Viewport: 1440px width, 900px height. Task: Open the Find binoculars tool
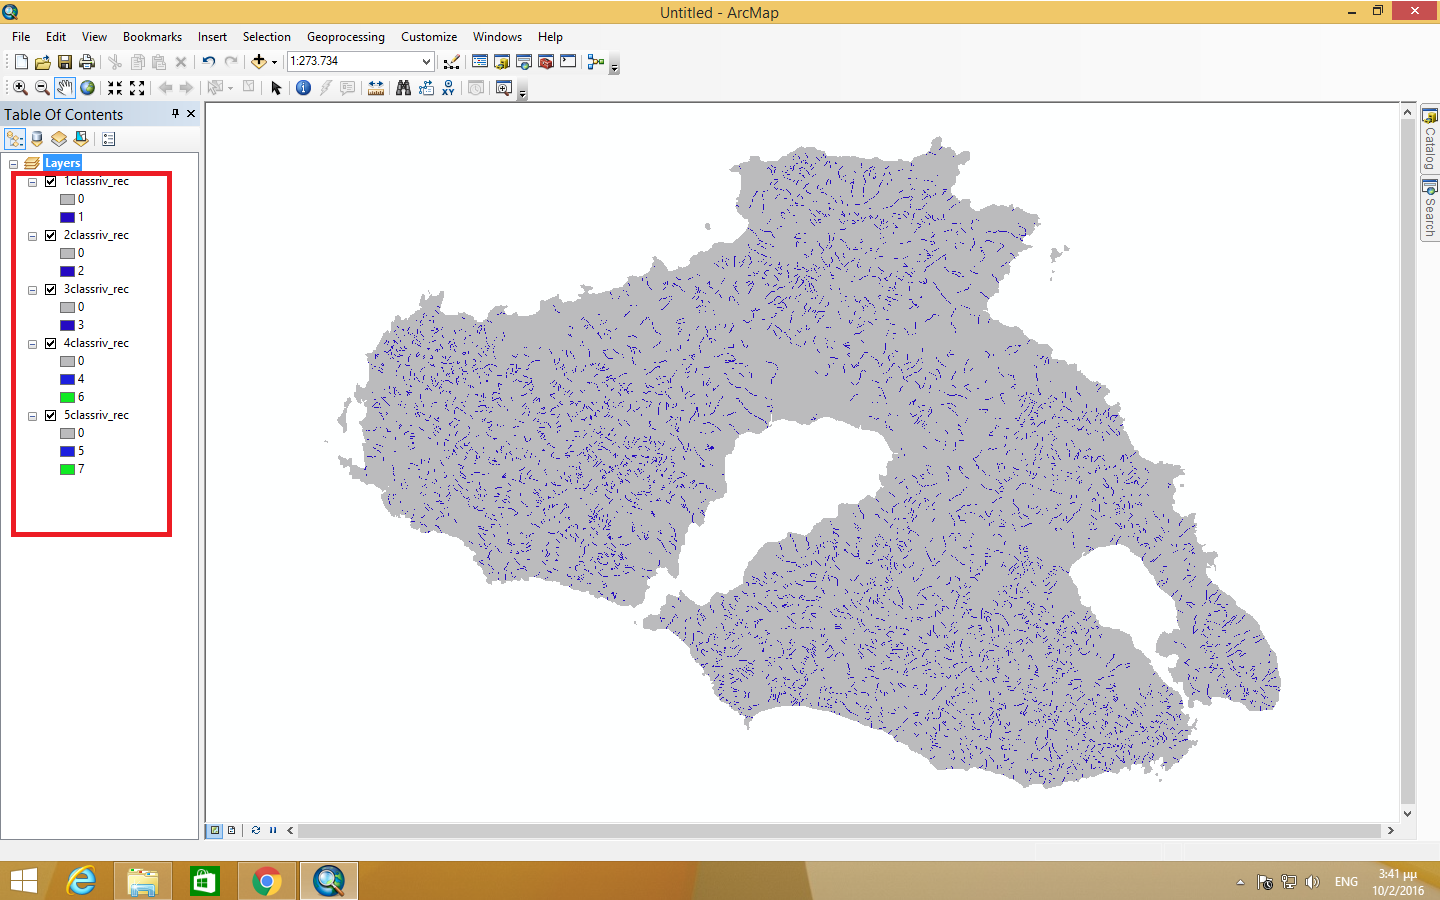coord(403,88)
